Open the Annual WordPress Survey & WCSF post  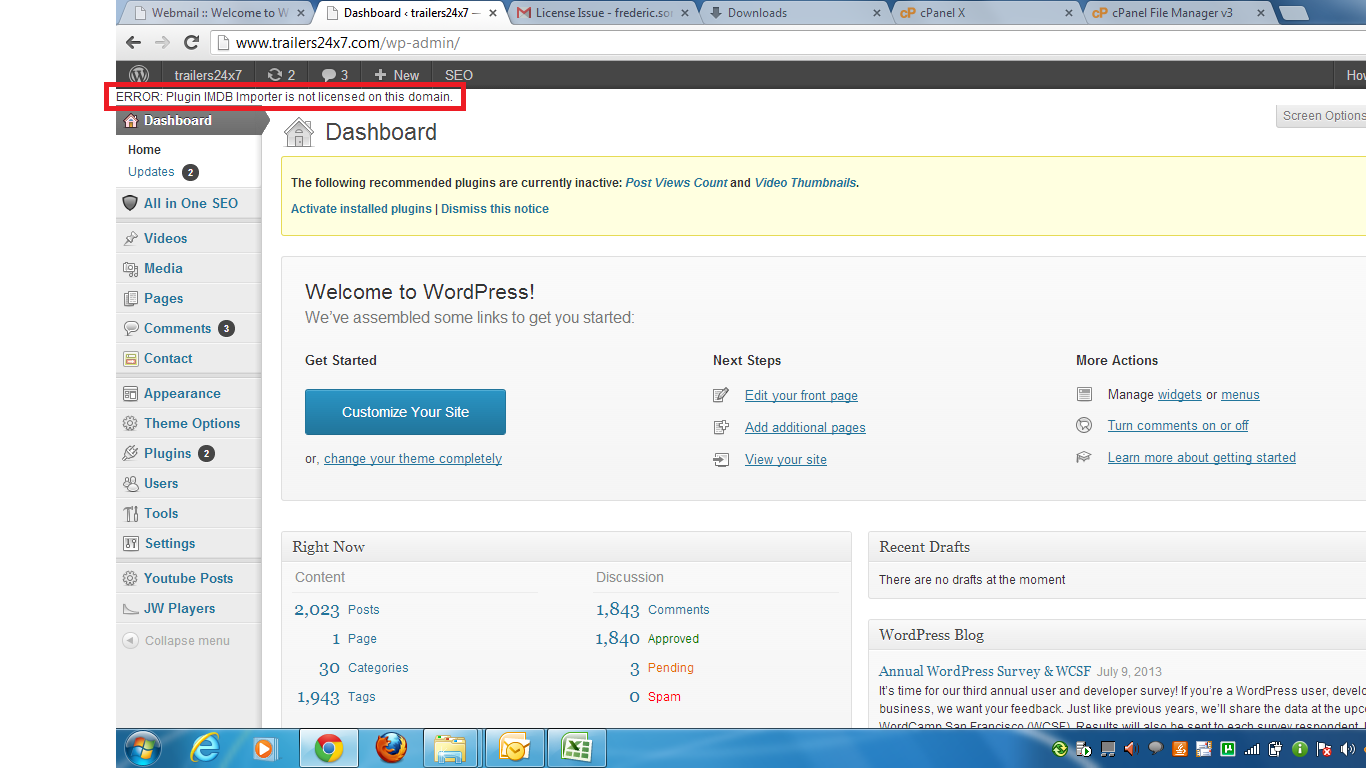click(985, 671)
